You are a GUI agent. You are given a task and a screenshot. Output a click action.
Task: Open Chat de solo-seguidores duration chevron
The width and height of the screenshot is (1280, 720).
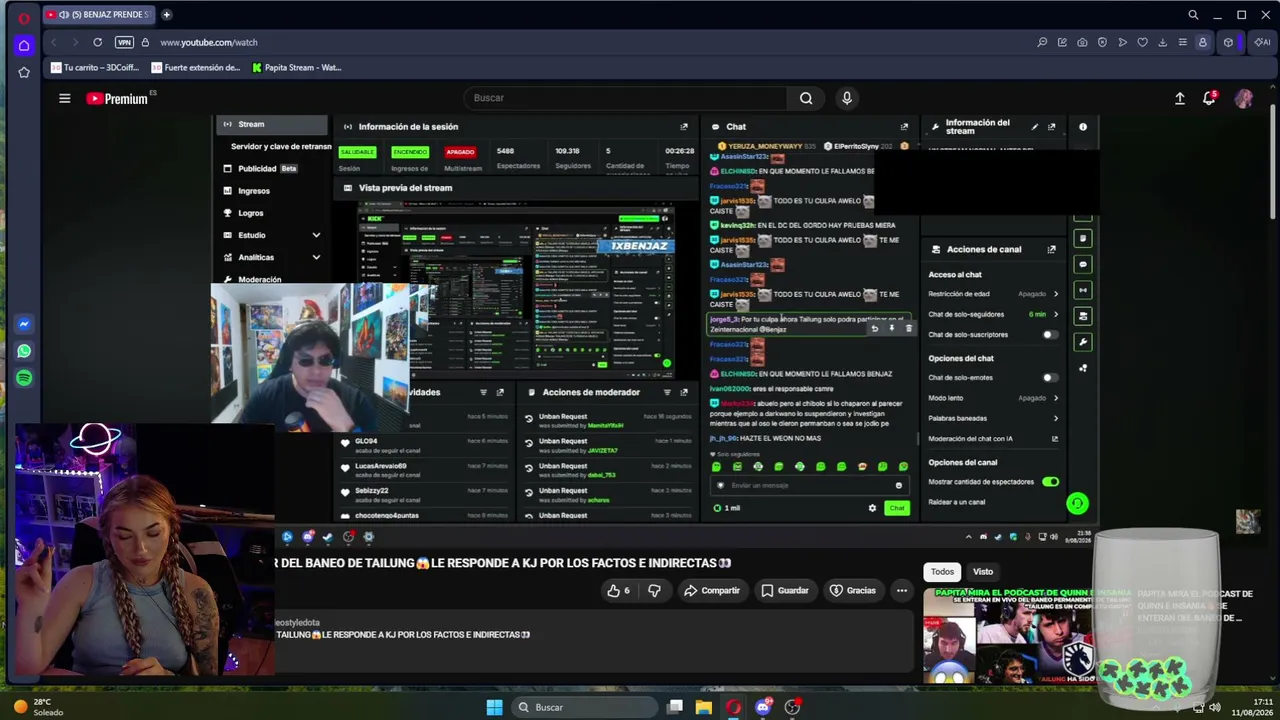tap(1055, 314)
